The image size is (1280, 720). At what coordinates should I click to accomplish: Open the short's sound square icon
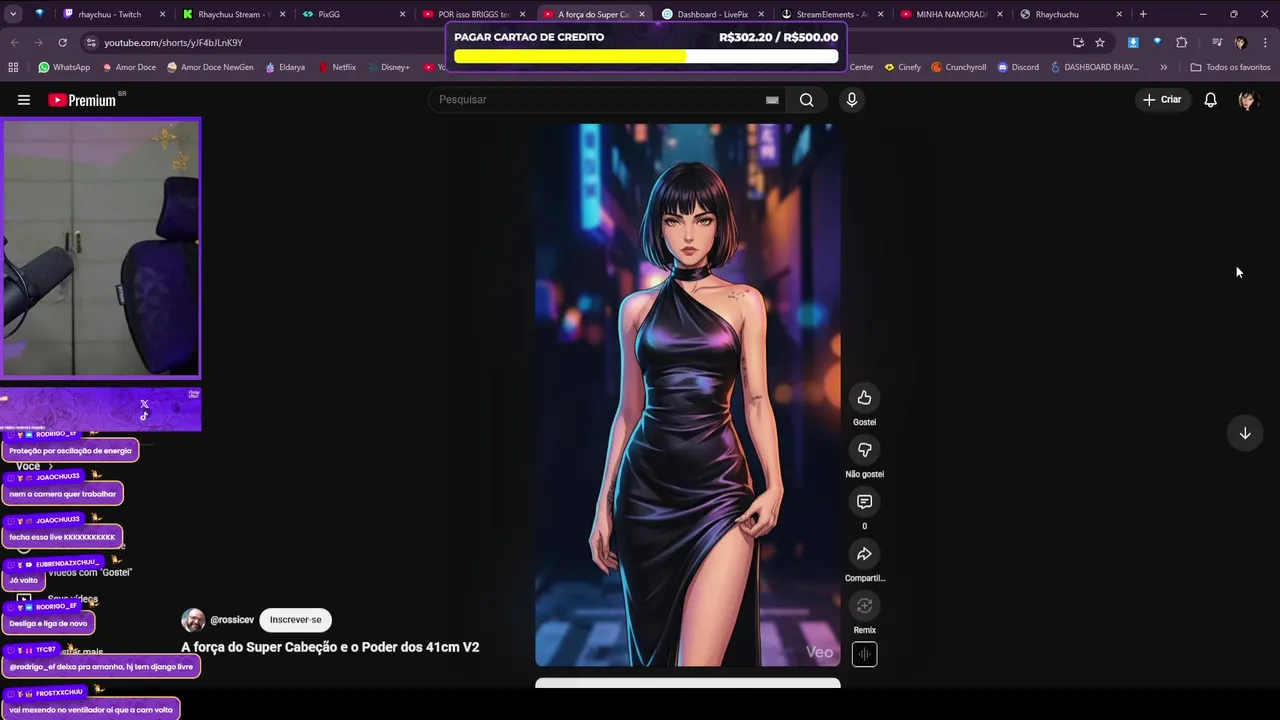tap(864, 655)
